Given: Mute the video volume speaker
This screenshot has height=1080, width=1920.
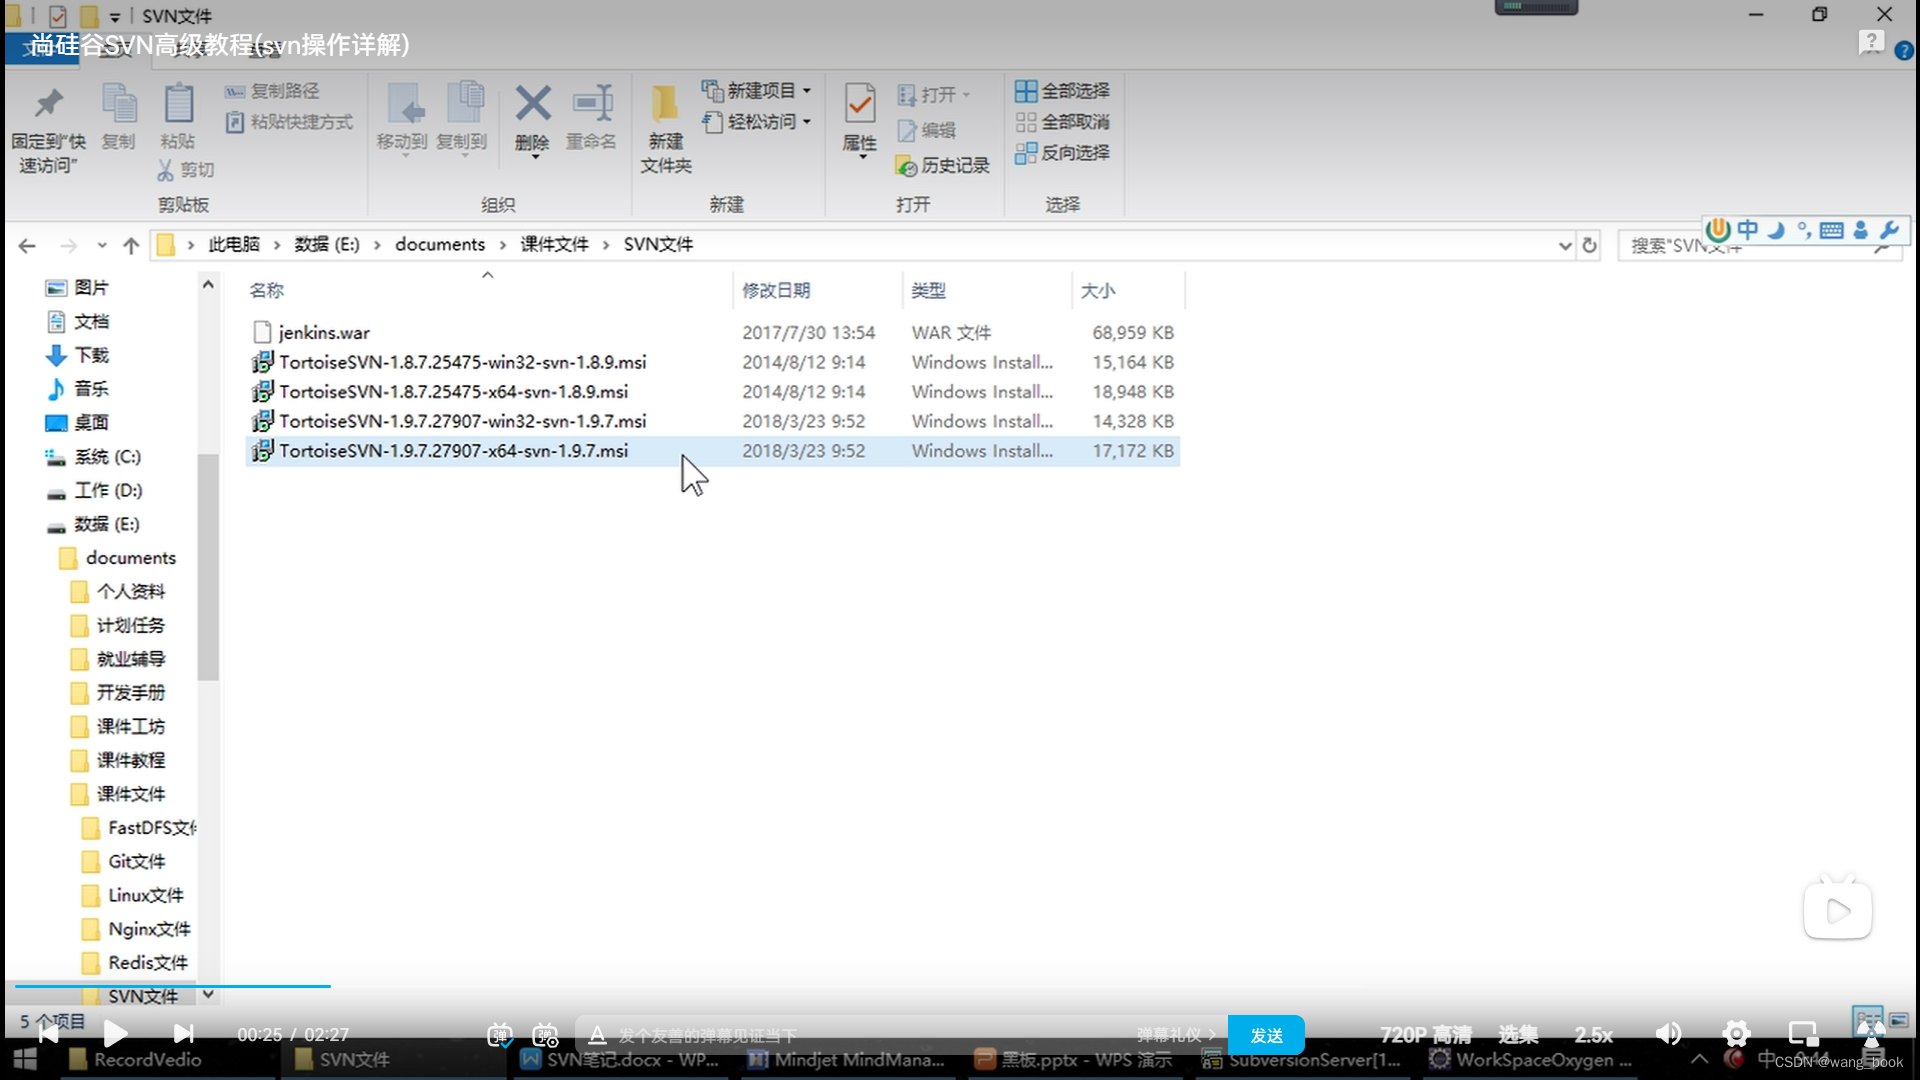Looking at the screenshot, I should pos(1668,1033).
